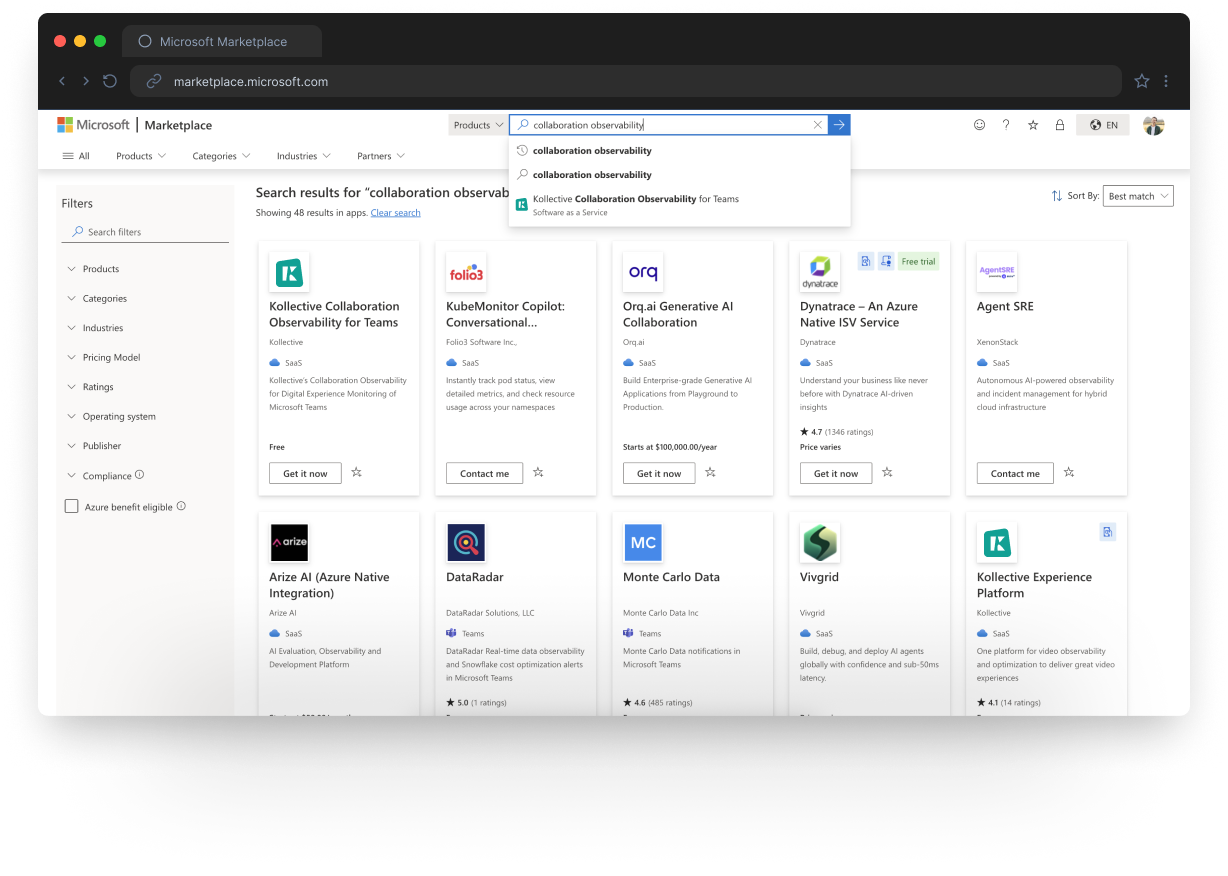Click the Vivgrid logo thumbnail

[820, 542]
